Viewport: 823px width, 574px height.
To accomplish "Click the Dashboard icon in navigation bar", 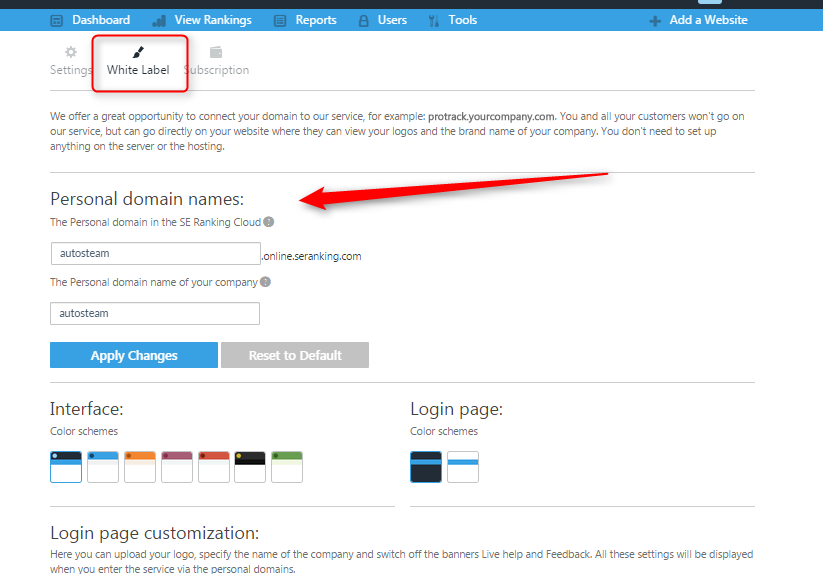I will (x=56, y=20).
